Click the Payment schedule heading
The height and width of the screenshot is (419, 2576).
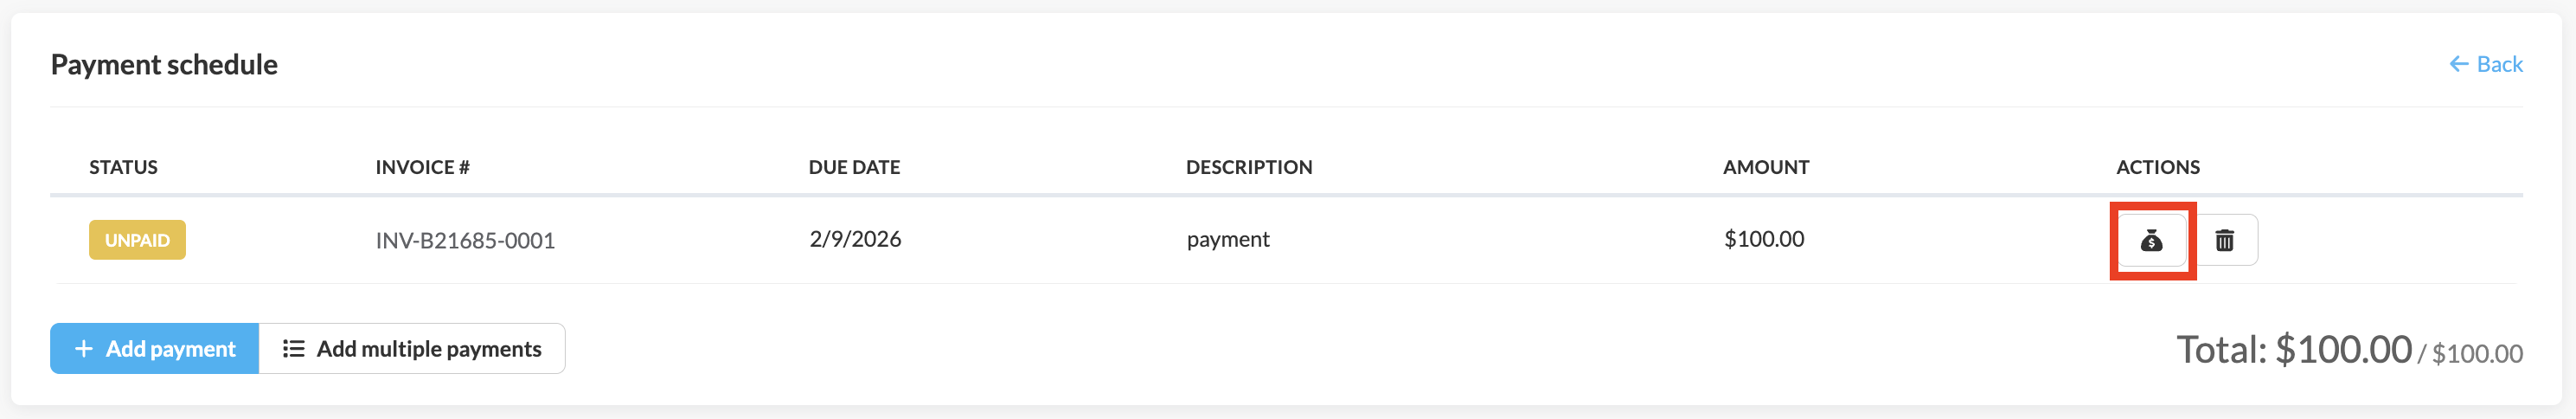click(x=164, y=64)
